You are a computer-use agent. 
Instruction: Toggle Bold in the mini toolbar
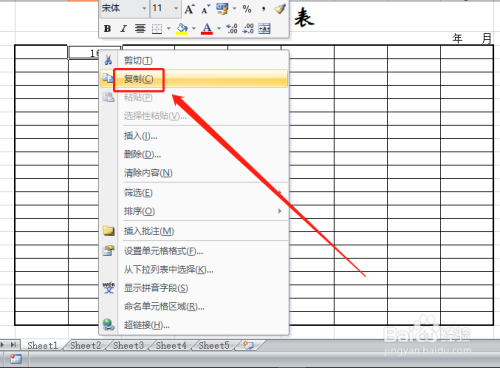click(107, 29)
